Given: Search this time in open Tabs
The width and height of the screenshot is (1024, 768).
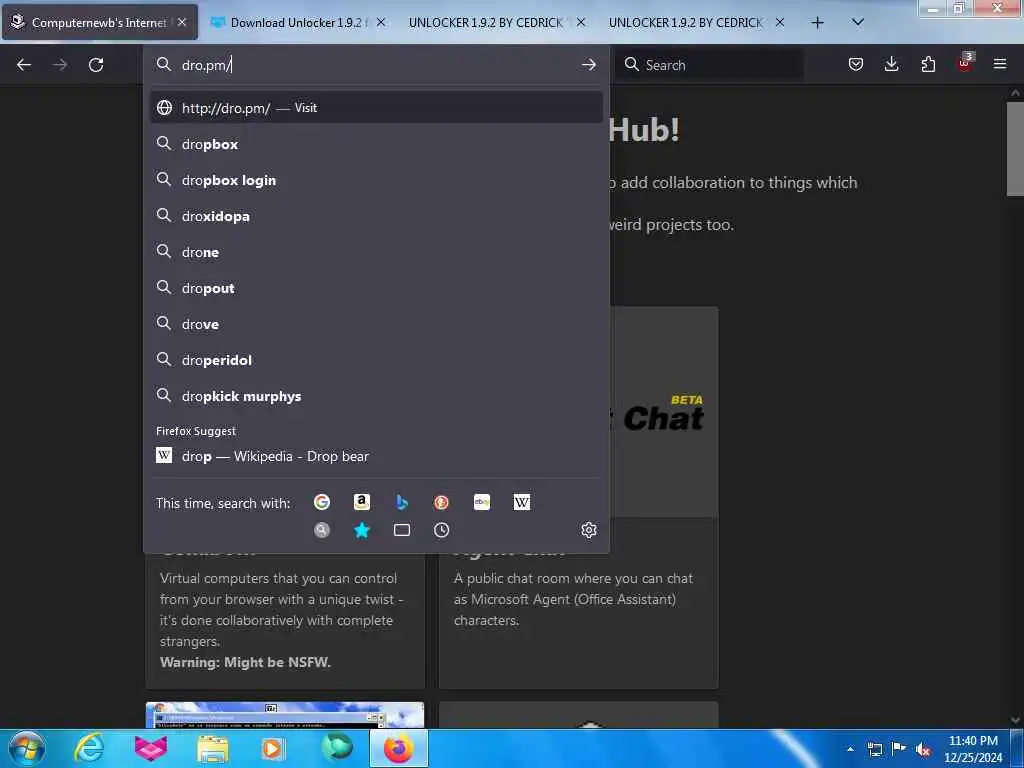Looking at the screenshot, I should point(402,530).
